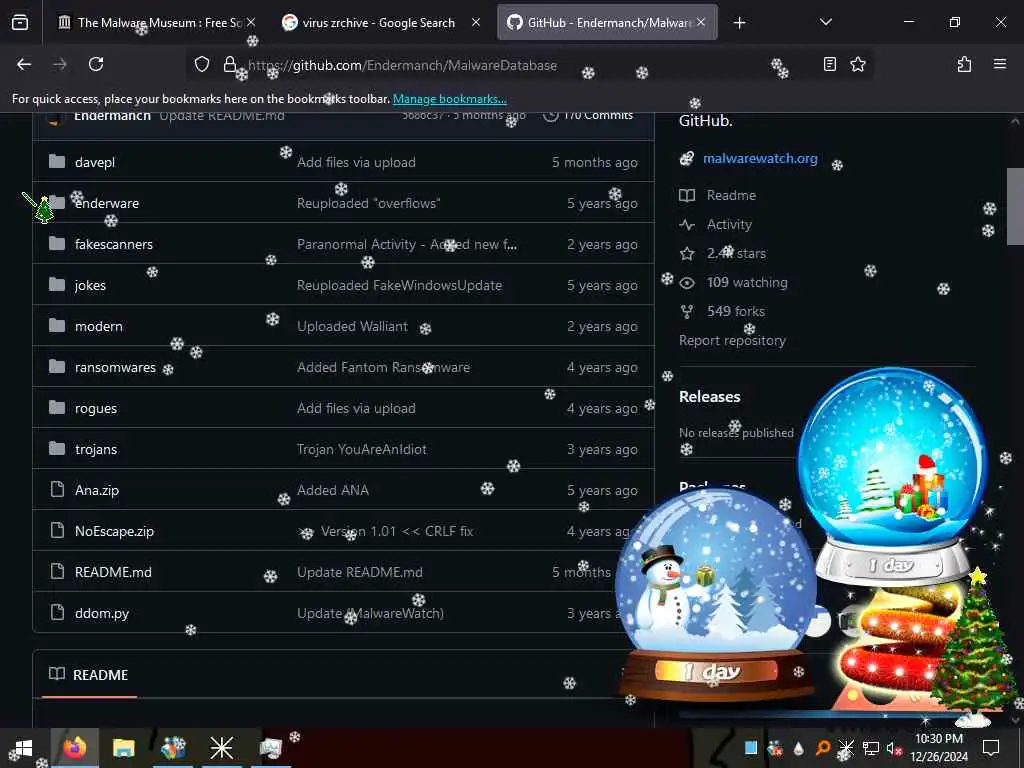Open the NoEscape.zip file

[x=114, y=532]
